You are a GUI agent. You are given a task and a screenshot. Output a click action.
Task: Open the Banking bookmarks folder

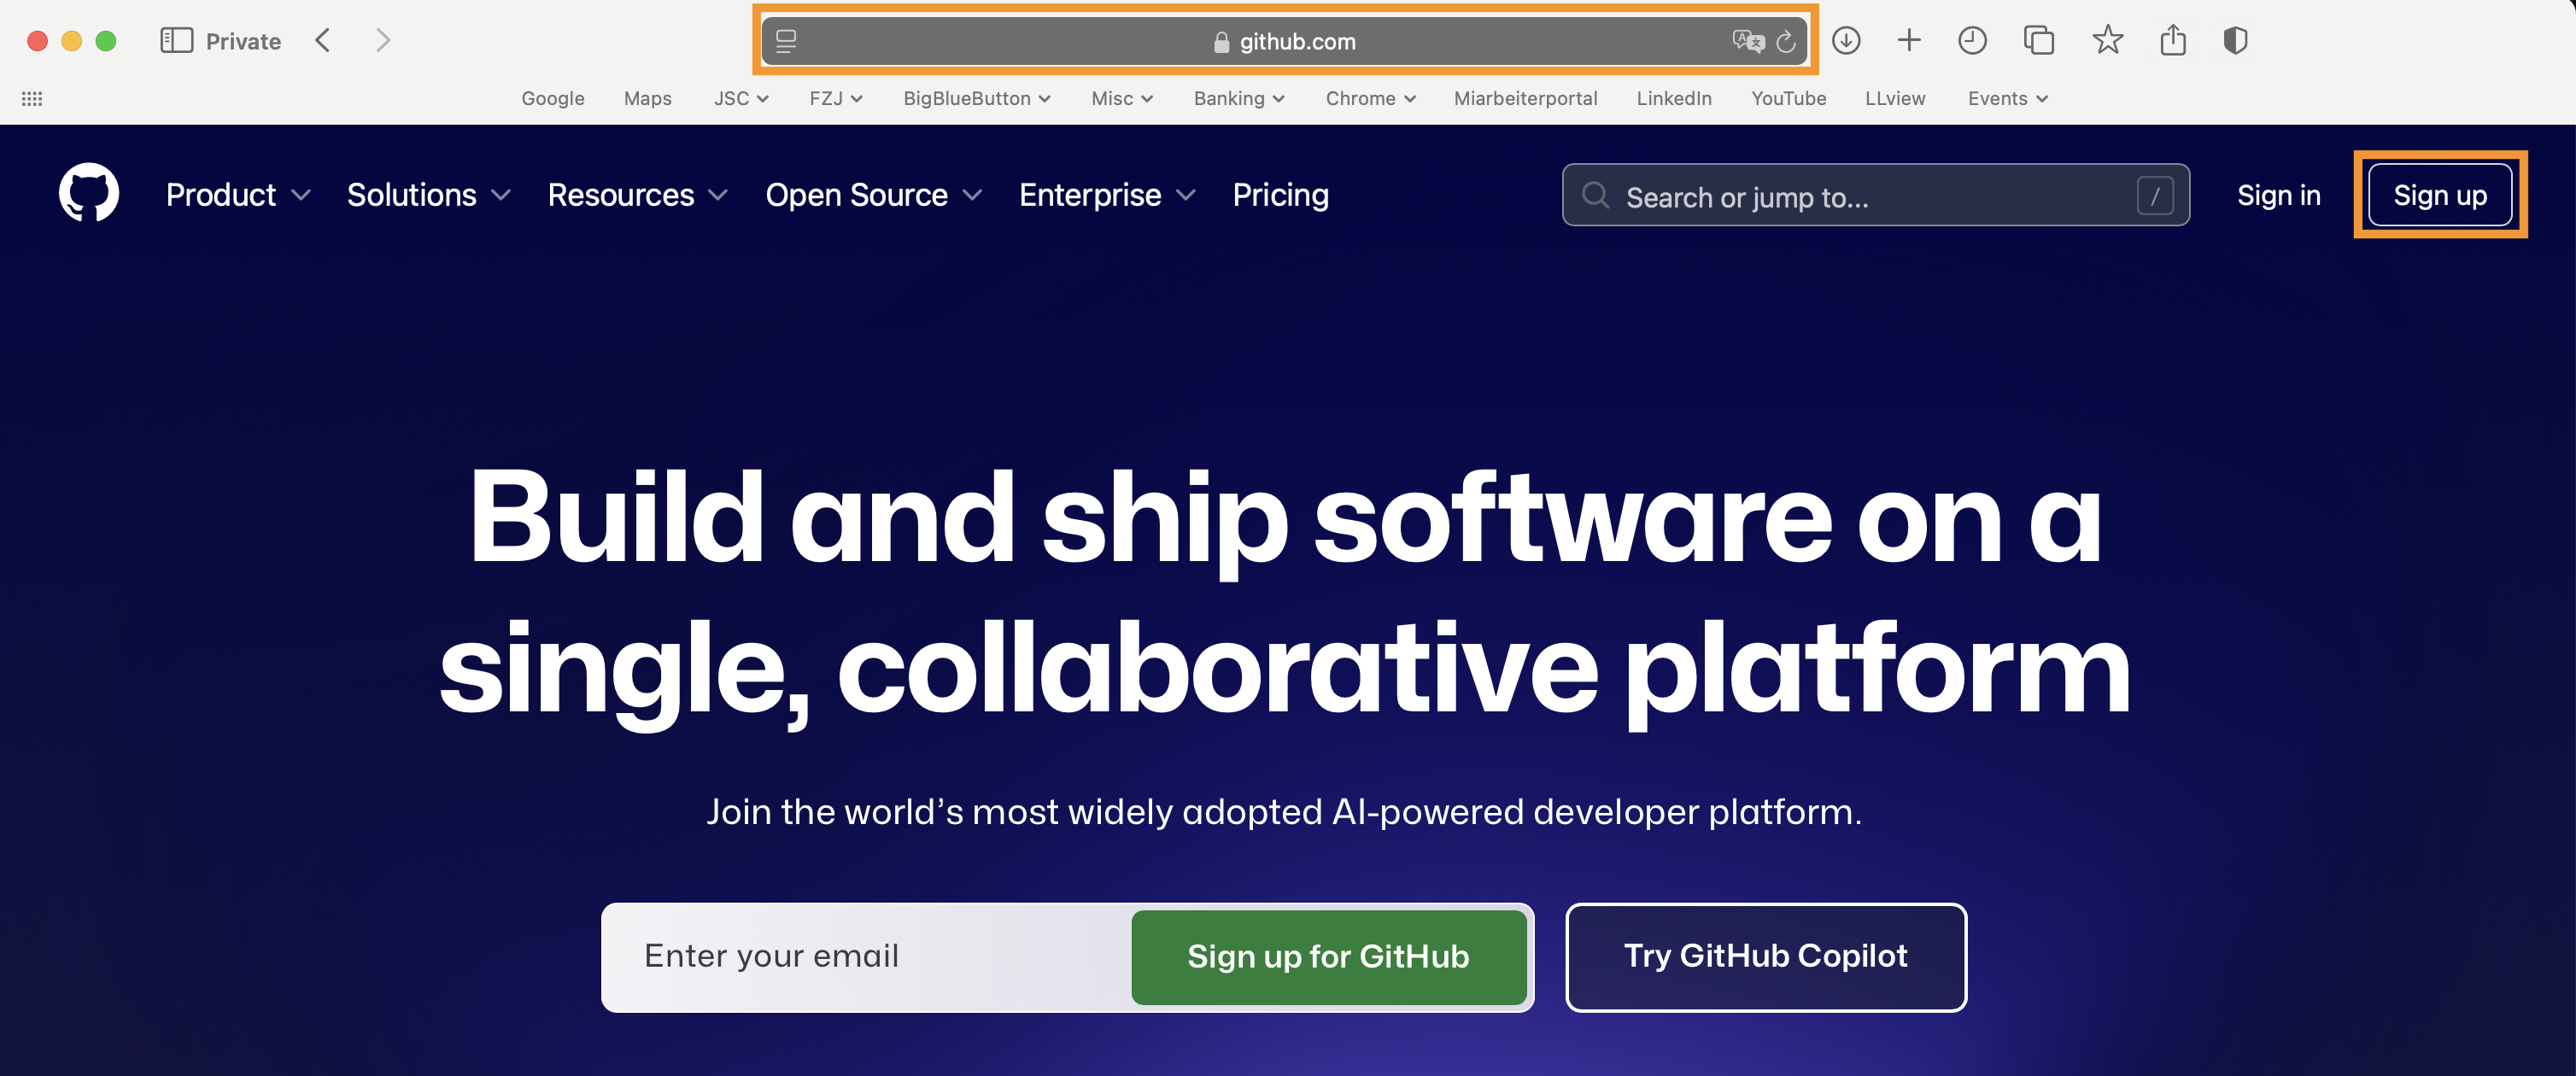point(1238,98)
